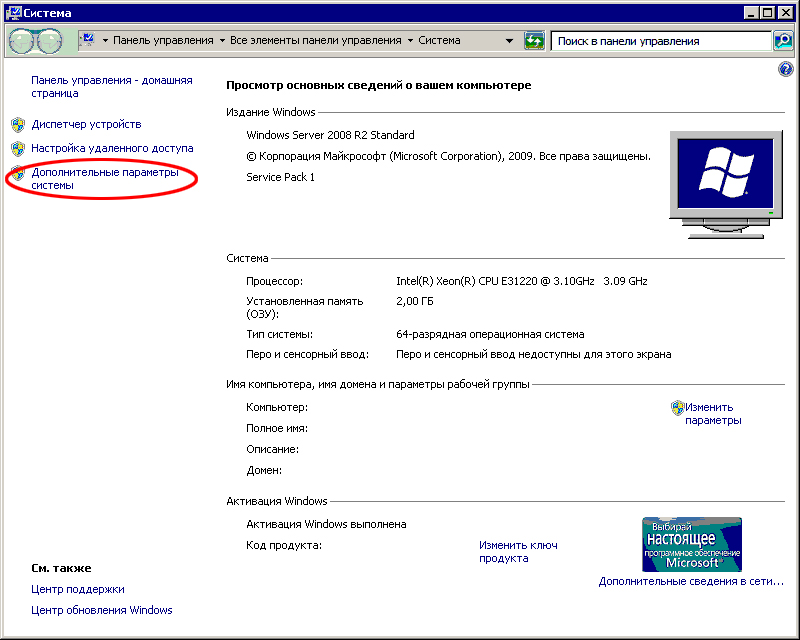800x640 pixels.
Task: Click the Код продукта label
Action: [x=284, y=546]
